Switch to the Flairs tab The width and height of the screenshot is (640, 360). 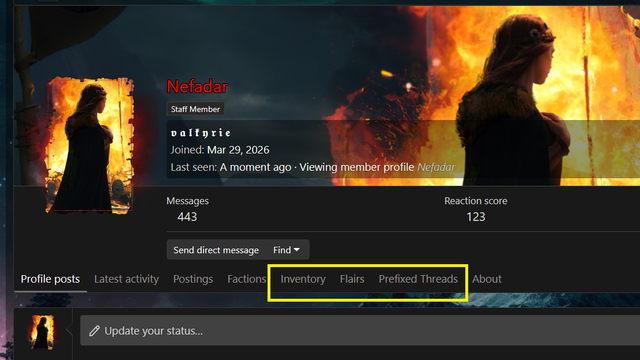tap(352, 279)
